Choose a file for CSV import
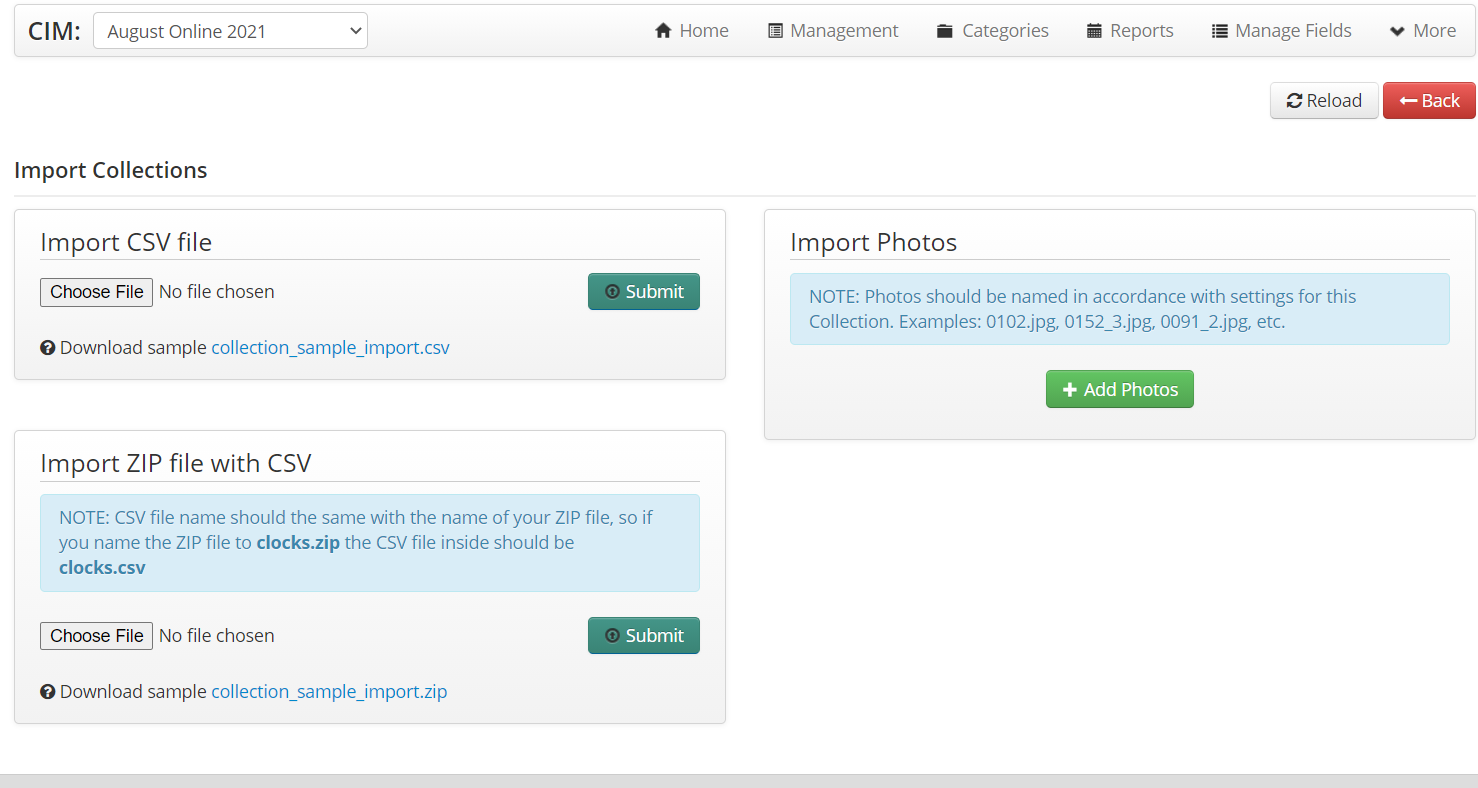 97,292
